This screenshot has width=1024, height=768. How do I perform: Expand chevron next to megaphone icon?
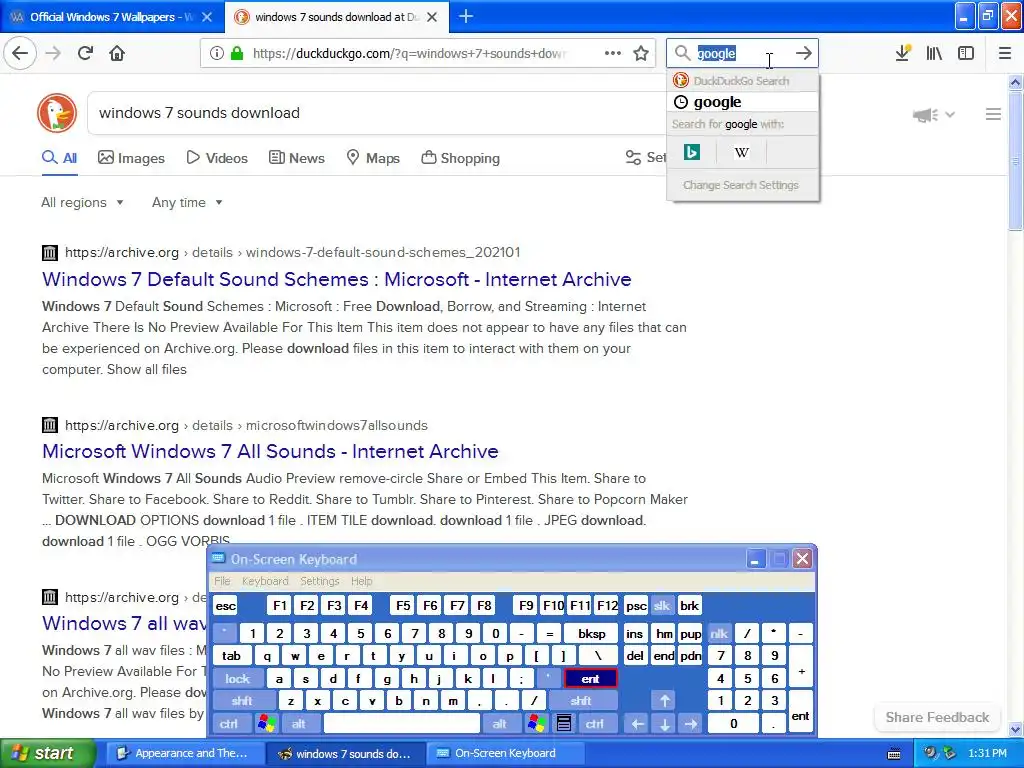[x=950, y=115]
